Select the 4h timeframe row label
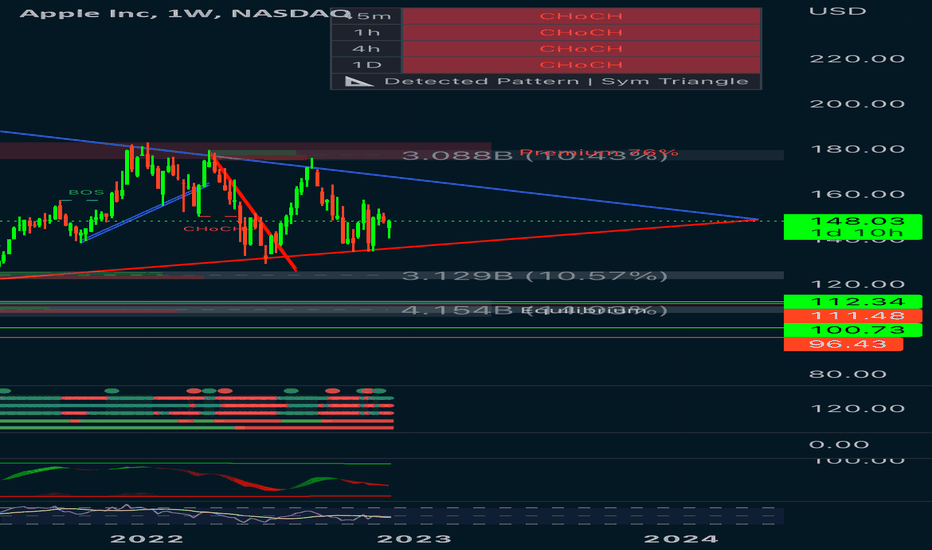The height and width of the screenshot is (550, 932). pos(367,49)
